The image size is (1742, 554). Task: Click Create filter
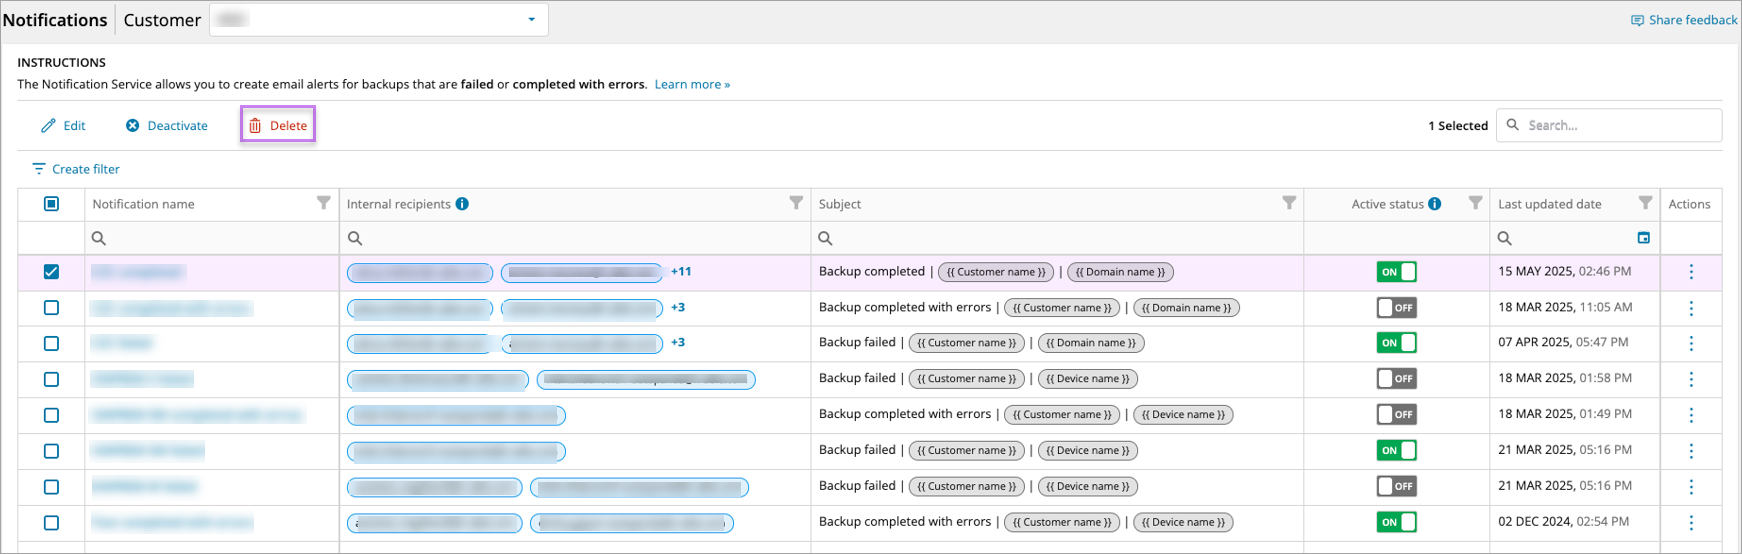[x=76, y=169]
